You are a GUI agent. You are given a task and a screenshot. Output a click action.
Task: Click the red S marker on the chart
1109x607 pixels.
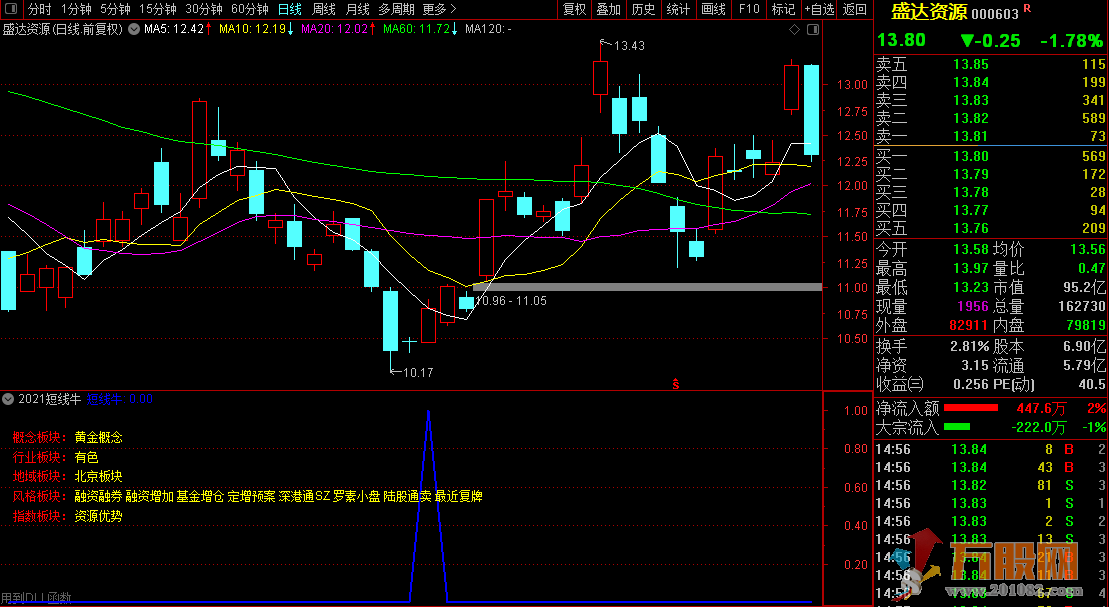(x=676, y=384)
